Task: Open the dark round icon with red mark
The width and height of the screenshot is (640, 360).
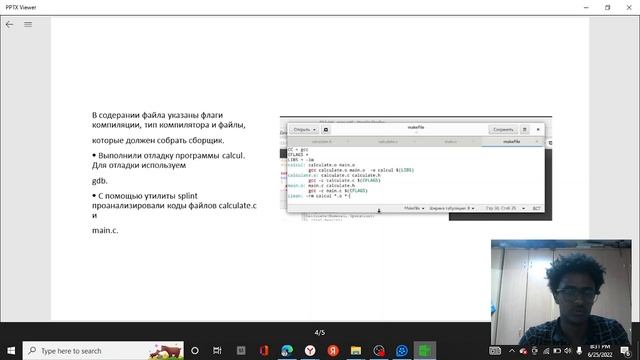Action: pos(379,351)
